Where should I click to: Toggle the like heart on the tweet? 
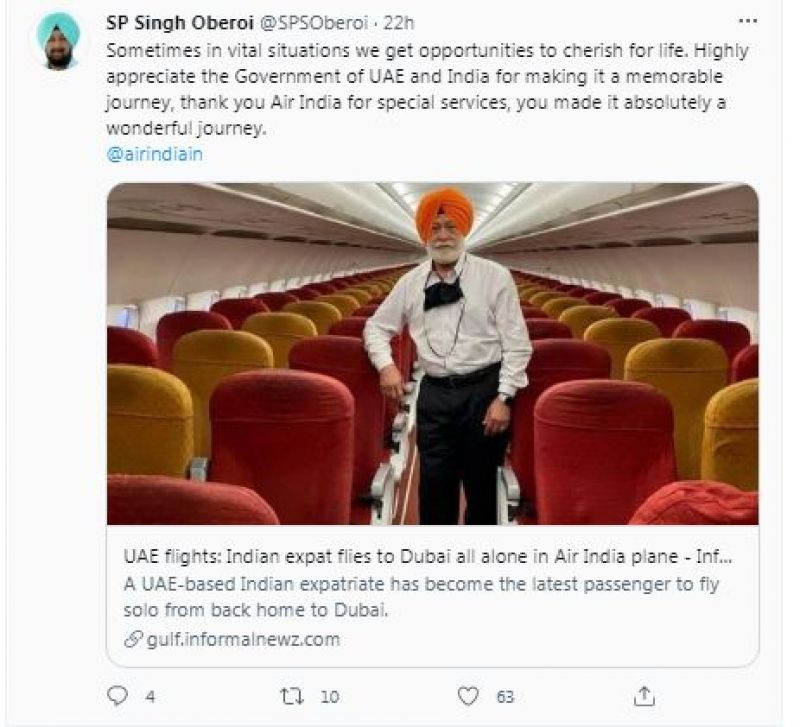click(x=467, y=695)
